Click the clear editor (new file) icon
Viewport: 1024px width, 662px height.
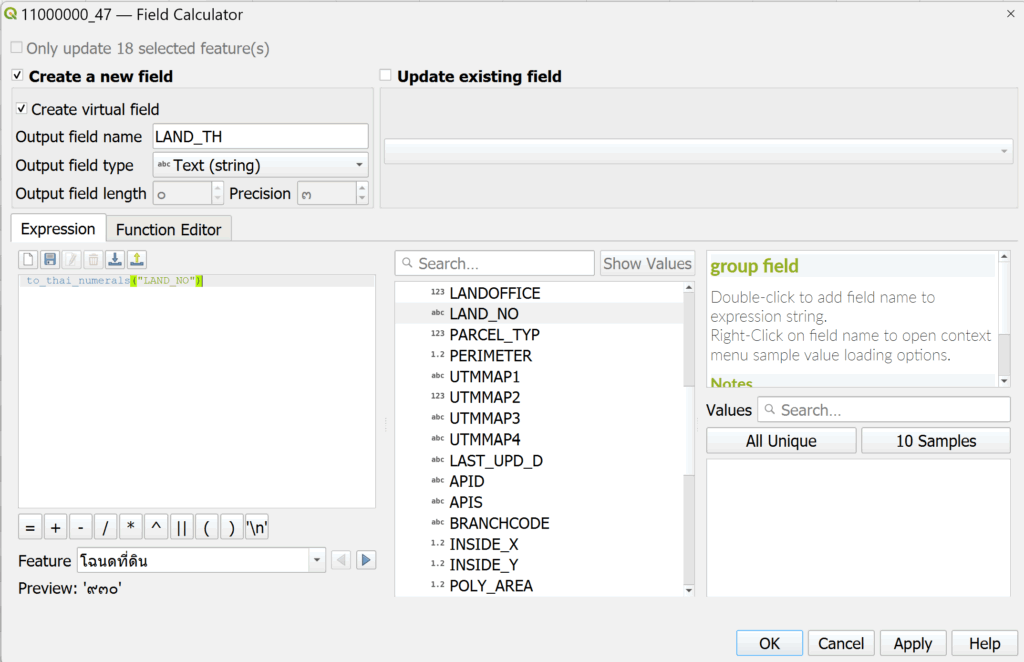pyautogui.click(x=28, y=259)
